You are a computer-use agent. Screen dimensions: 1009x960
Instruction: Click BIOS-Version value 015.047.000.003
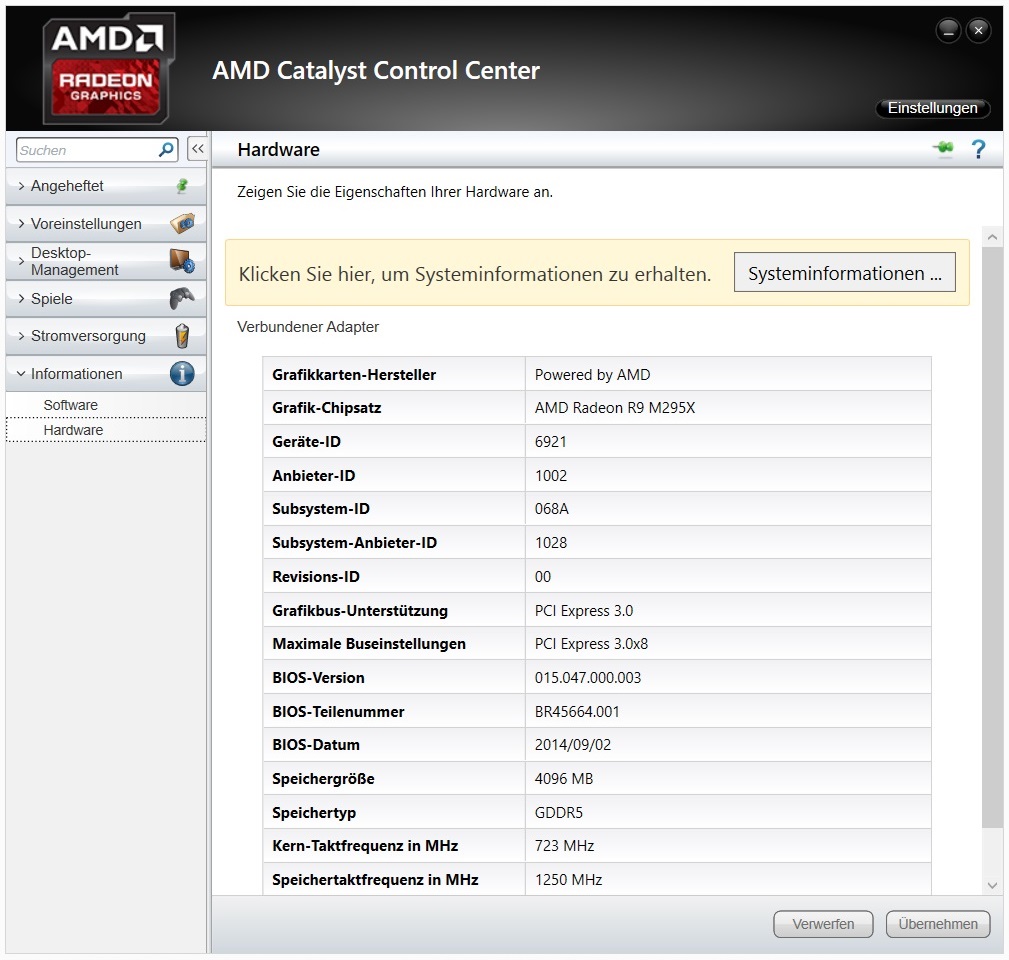(x=588, y=678)
